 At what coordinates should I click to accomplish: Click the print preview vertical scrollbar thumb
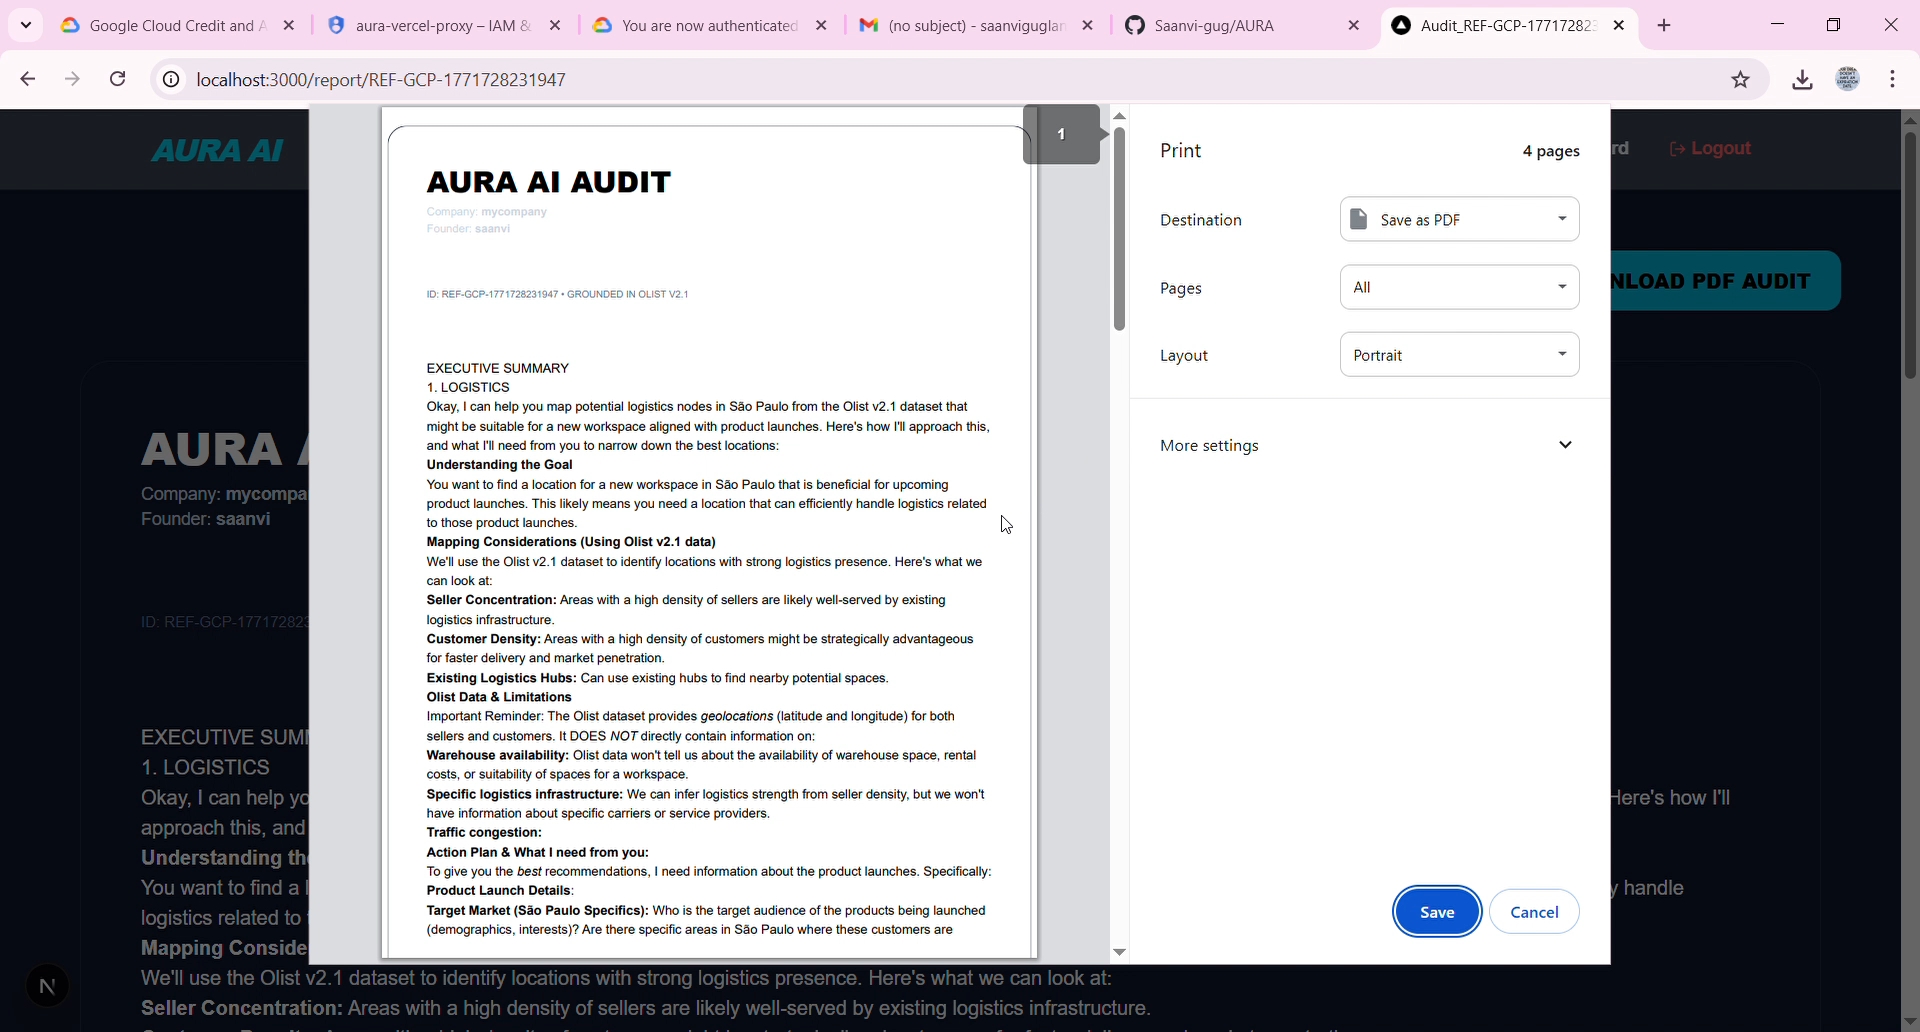coord(1119,228)
